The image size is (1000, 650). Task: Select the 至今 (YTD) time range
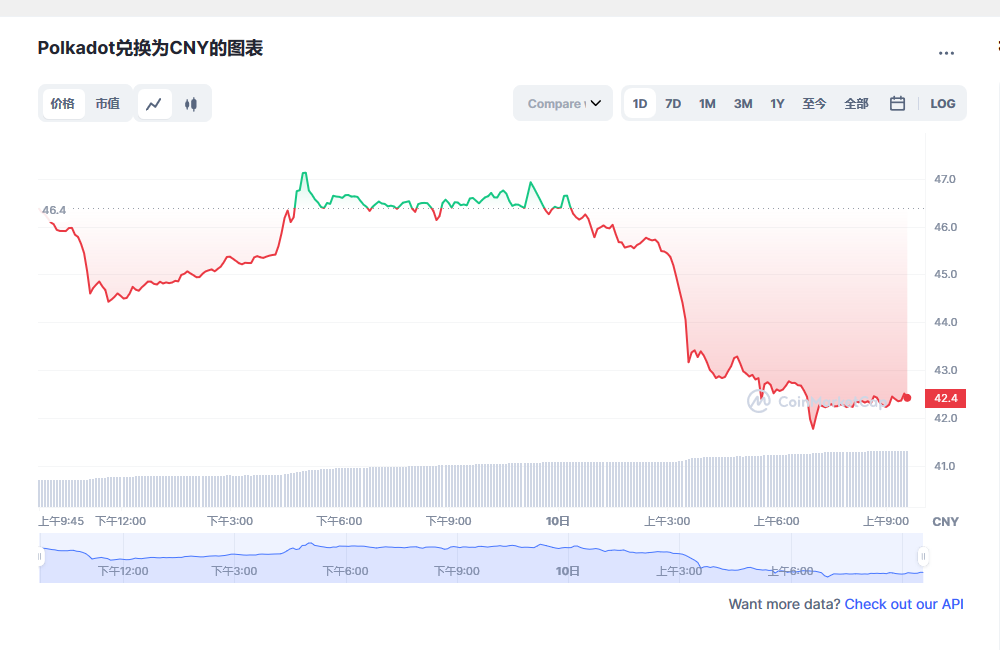pyautogui.click(x=814, y=103)
